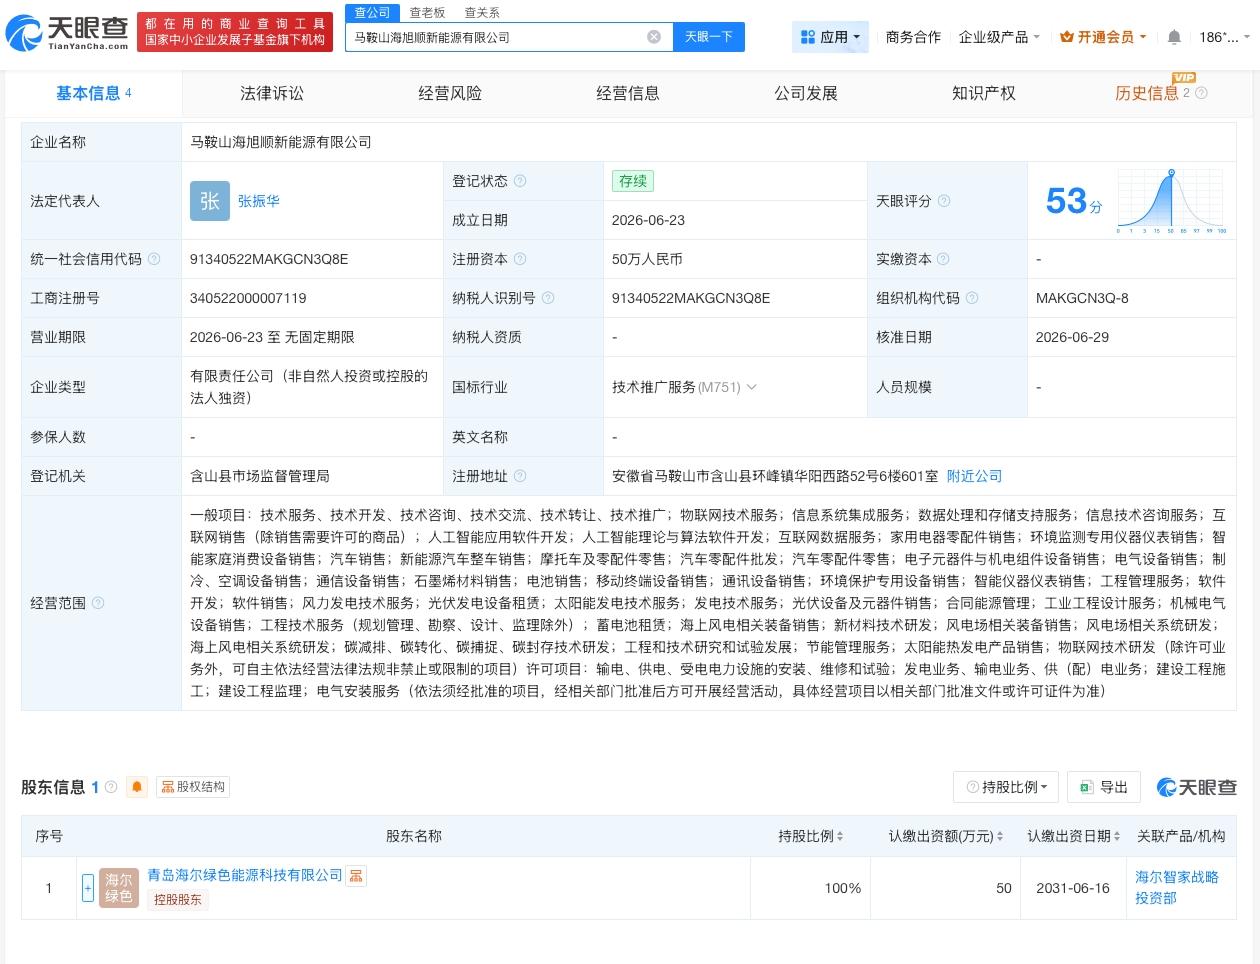Image resolution: width=1260 pixels, height=964 pixels.
Task: Click the 53分 score value
Action: tap(1074, 201)
